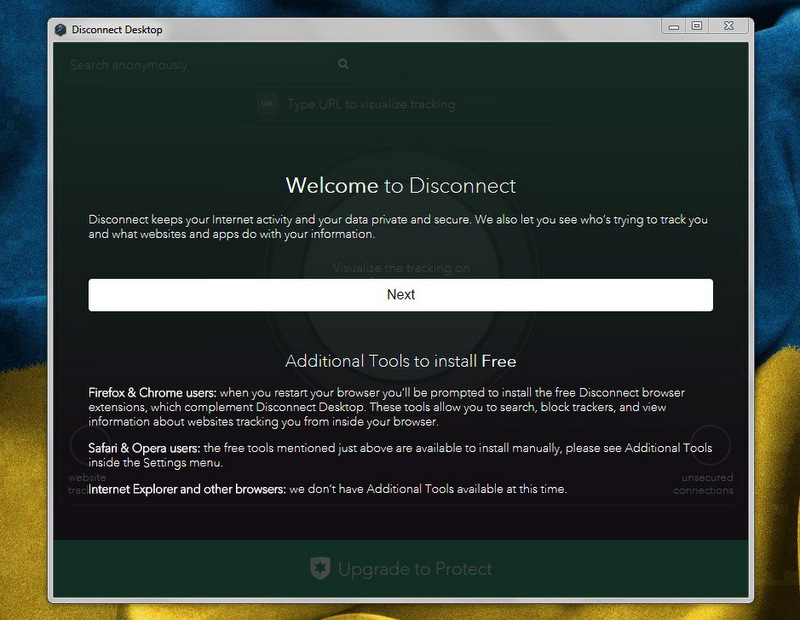Minimize the Disconnect Desktop window
This screenshot has width=800, height=620.
click(674, 26)
